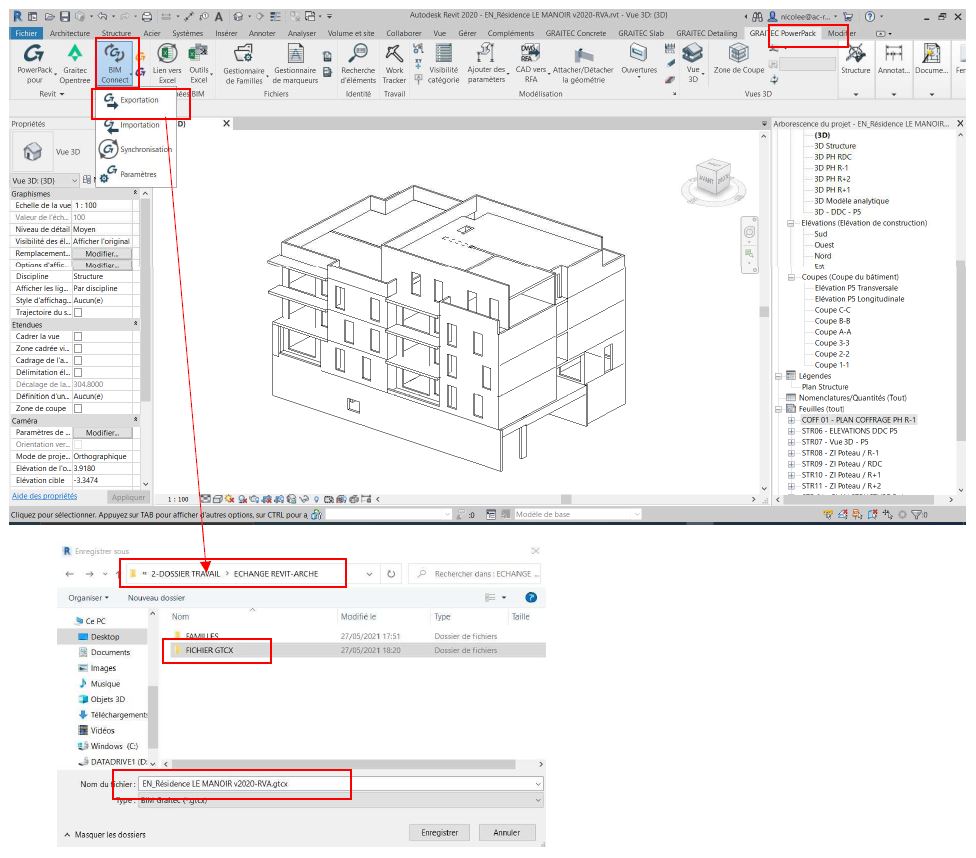
Task: Toggle Zone cadrée visible checkbox
Action: [x=78, y=349]
